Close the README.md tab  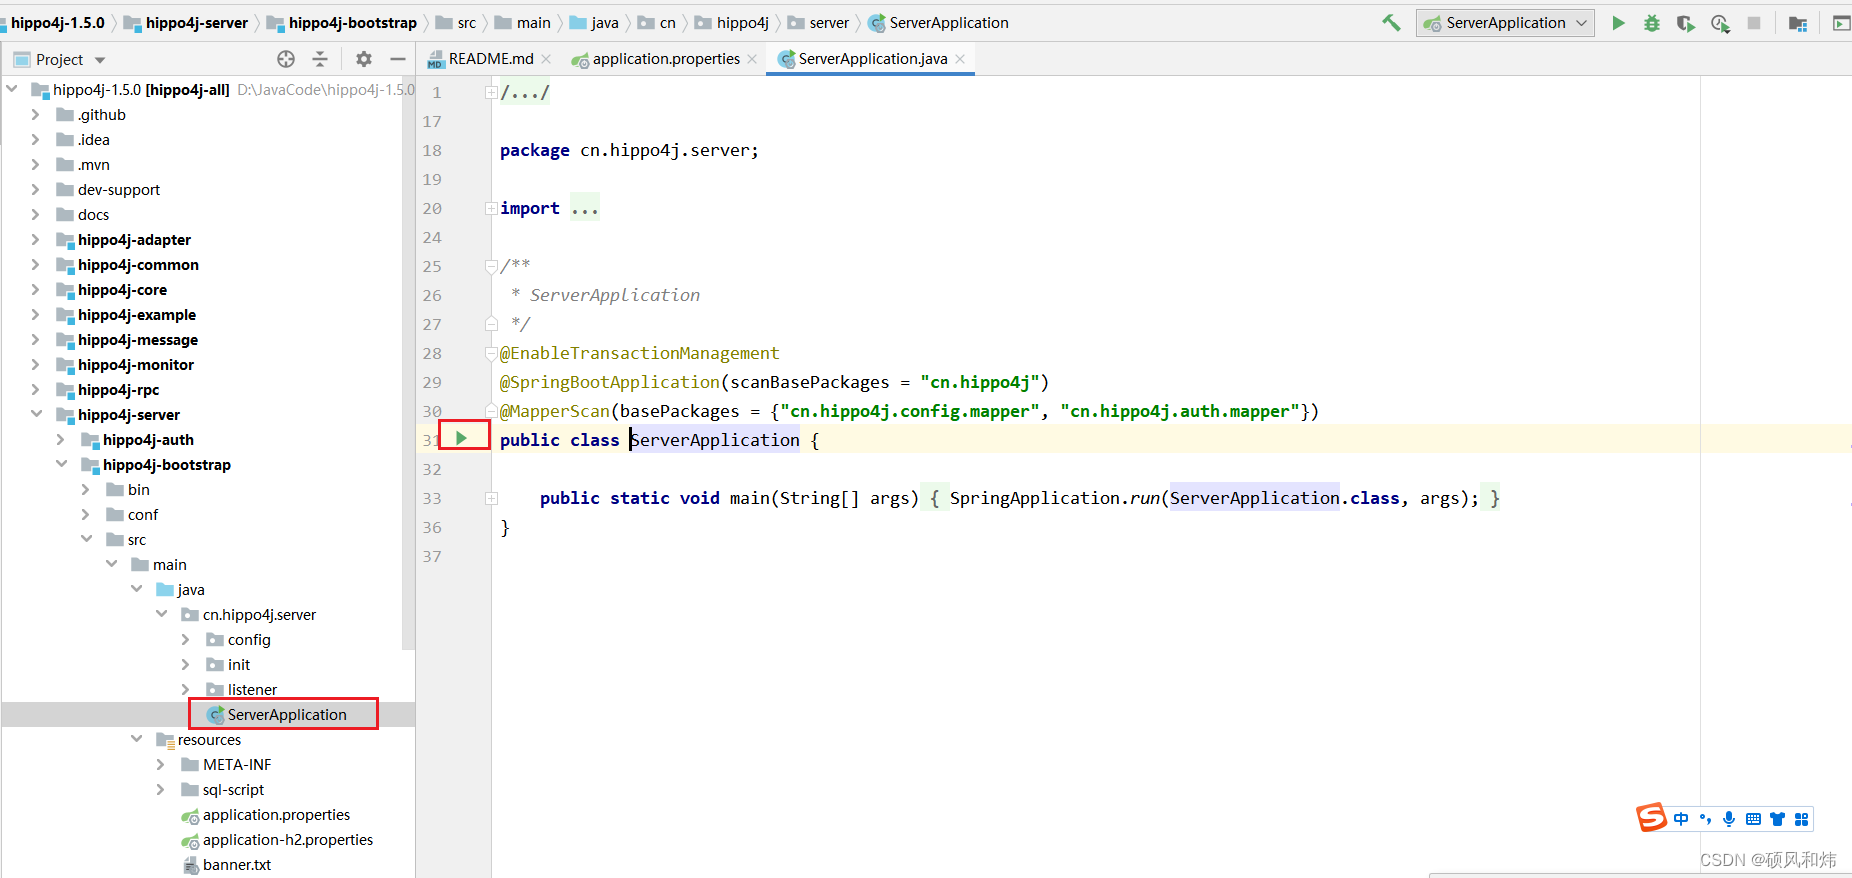[x=546, y=59]
